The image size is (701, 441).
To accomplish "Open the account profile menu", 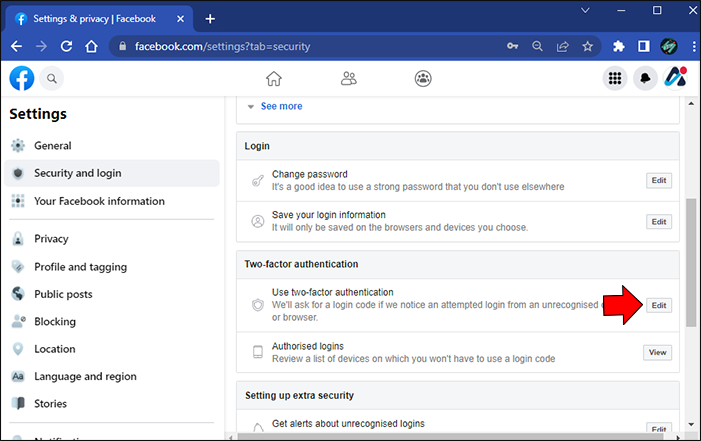I will point(675,79).
